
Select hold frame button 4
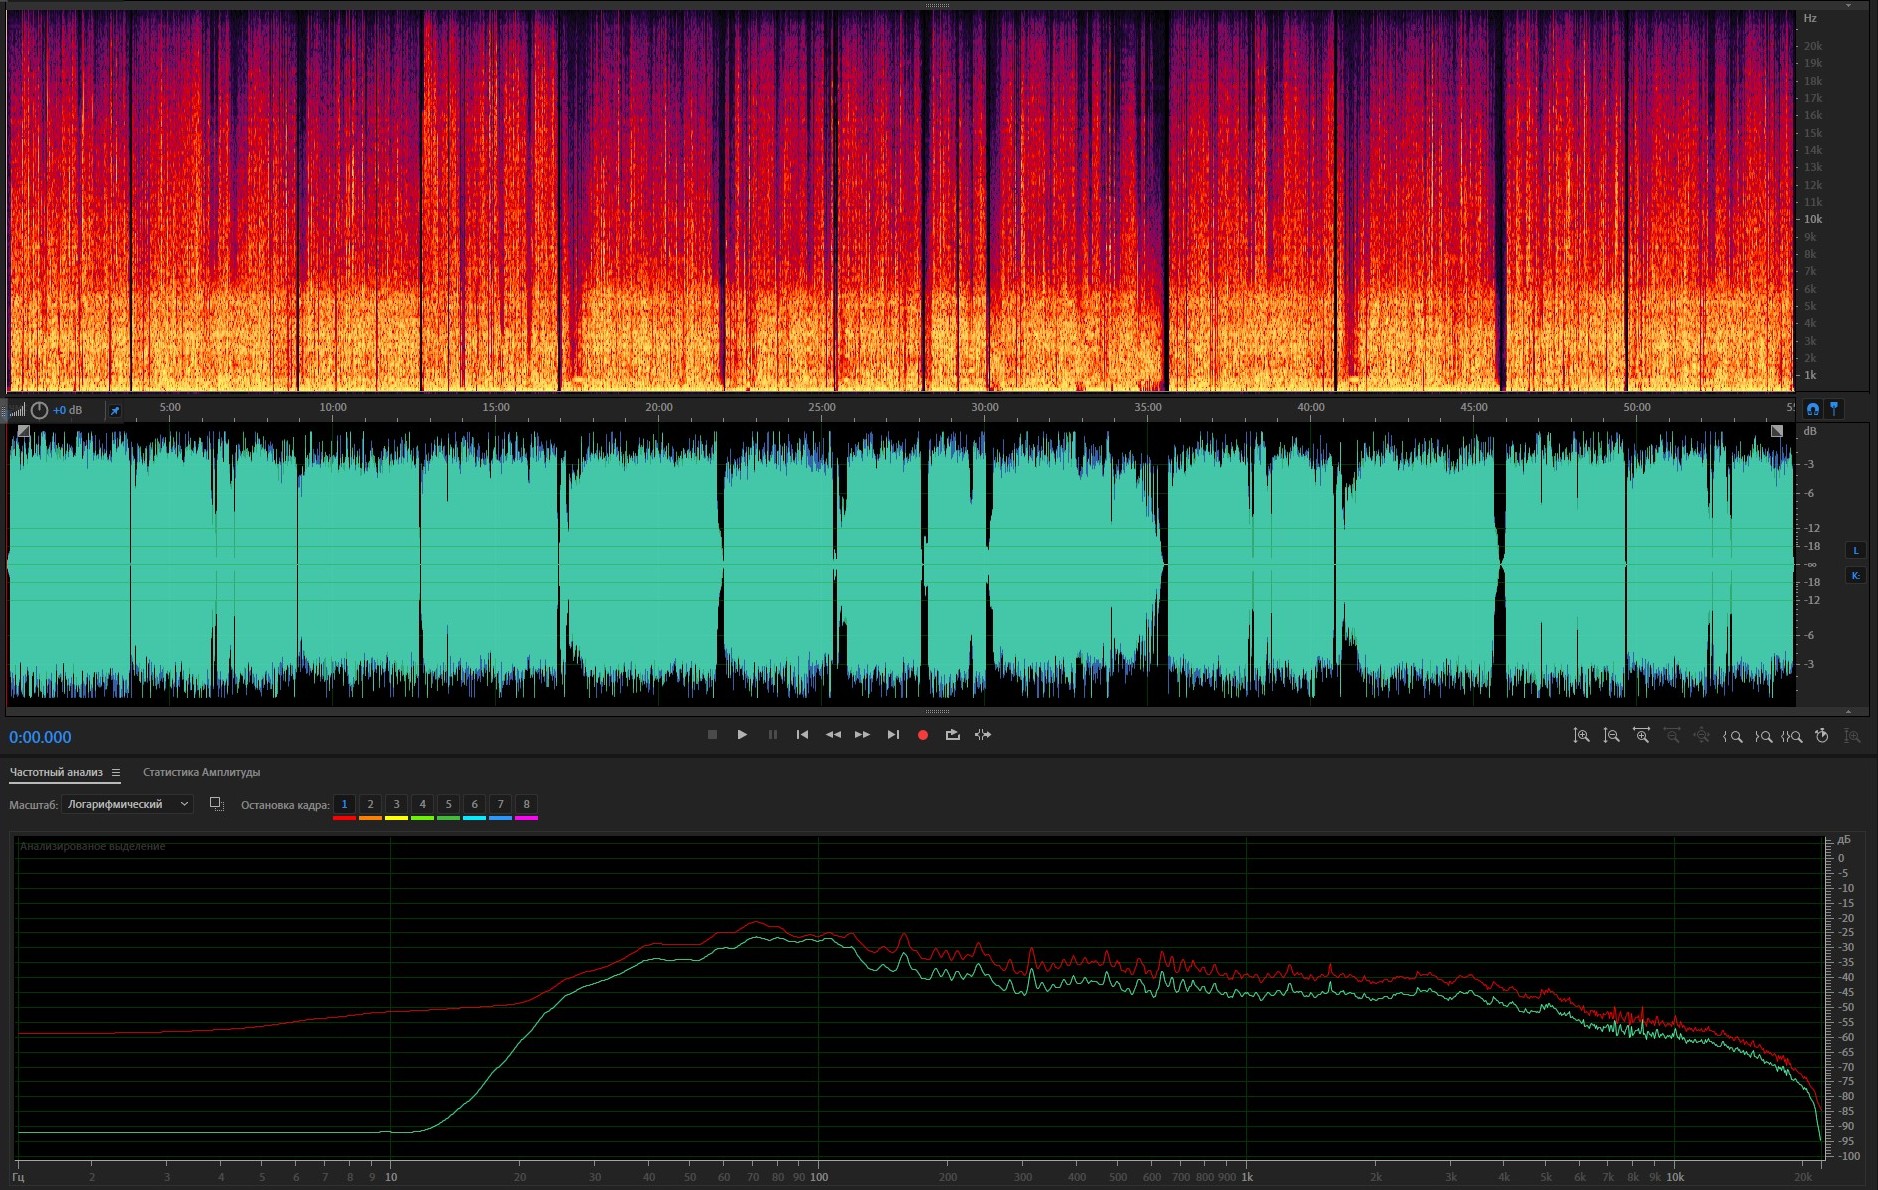tap(422, 804)
